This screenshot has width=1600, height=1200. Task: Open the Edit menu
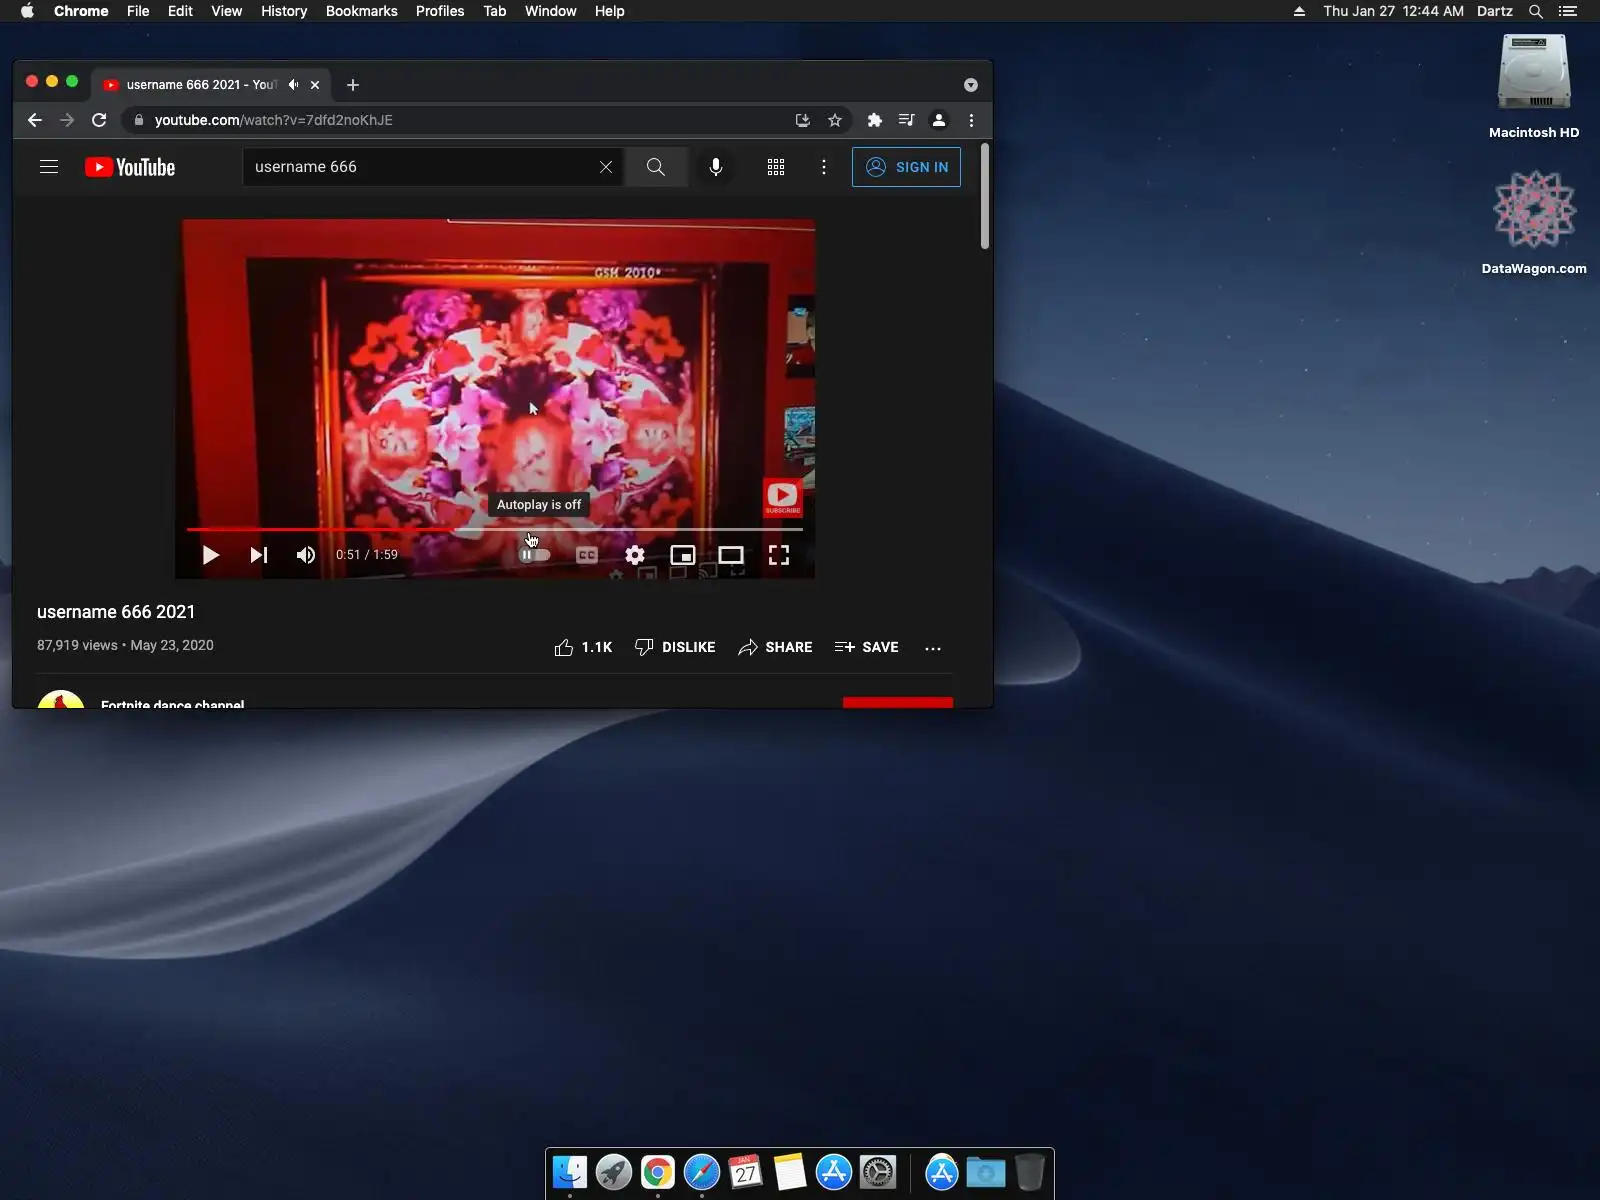[x=180, y=11]
